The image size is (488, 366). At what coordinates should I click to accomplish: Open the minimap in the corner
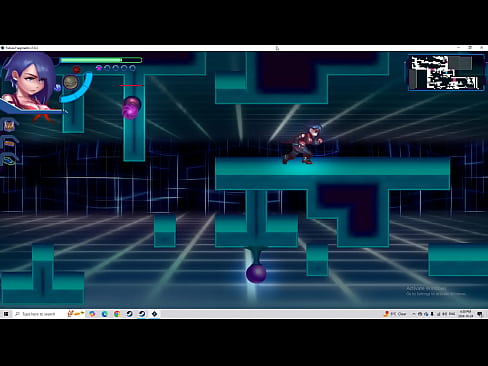point(446,73)
